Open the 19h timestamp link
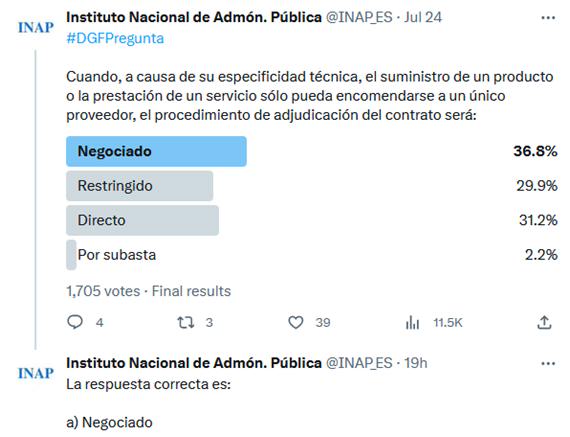Image resolution: width=570 pixels, height=437 pixels. point(416,363)
